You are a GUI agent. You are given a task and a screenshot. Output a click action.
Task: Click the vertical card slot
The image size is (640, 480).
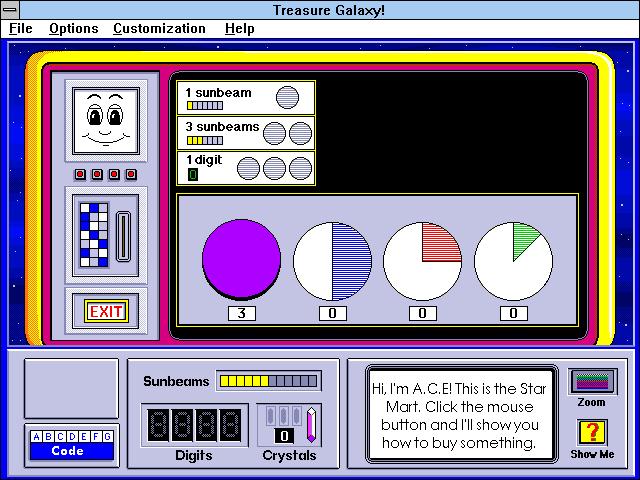(x=123, y=236)
